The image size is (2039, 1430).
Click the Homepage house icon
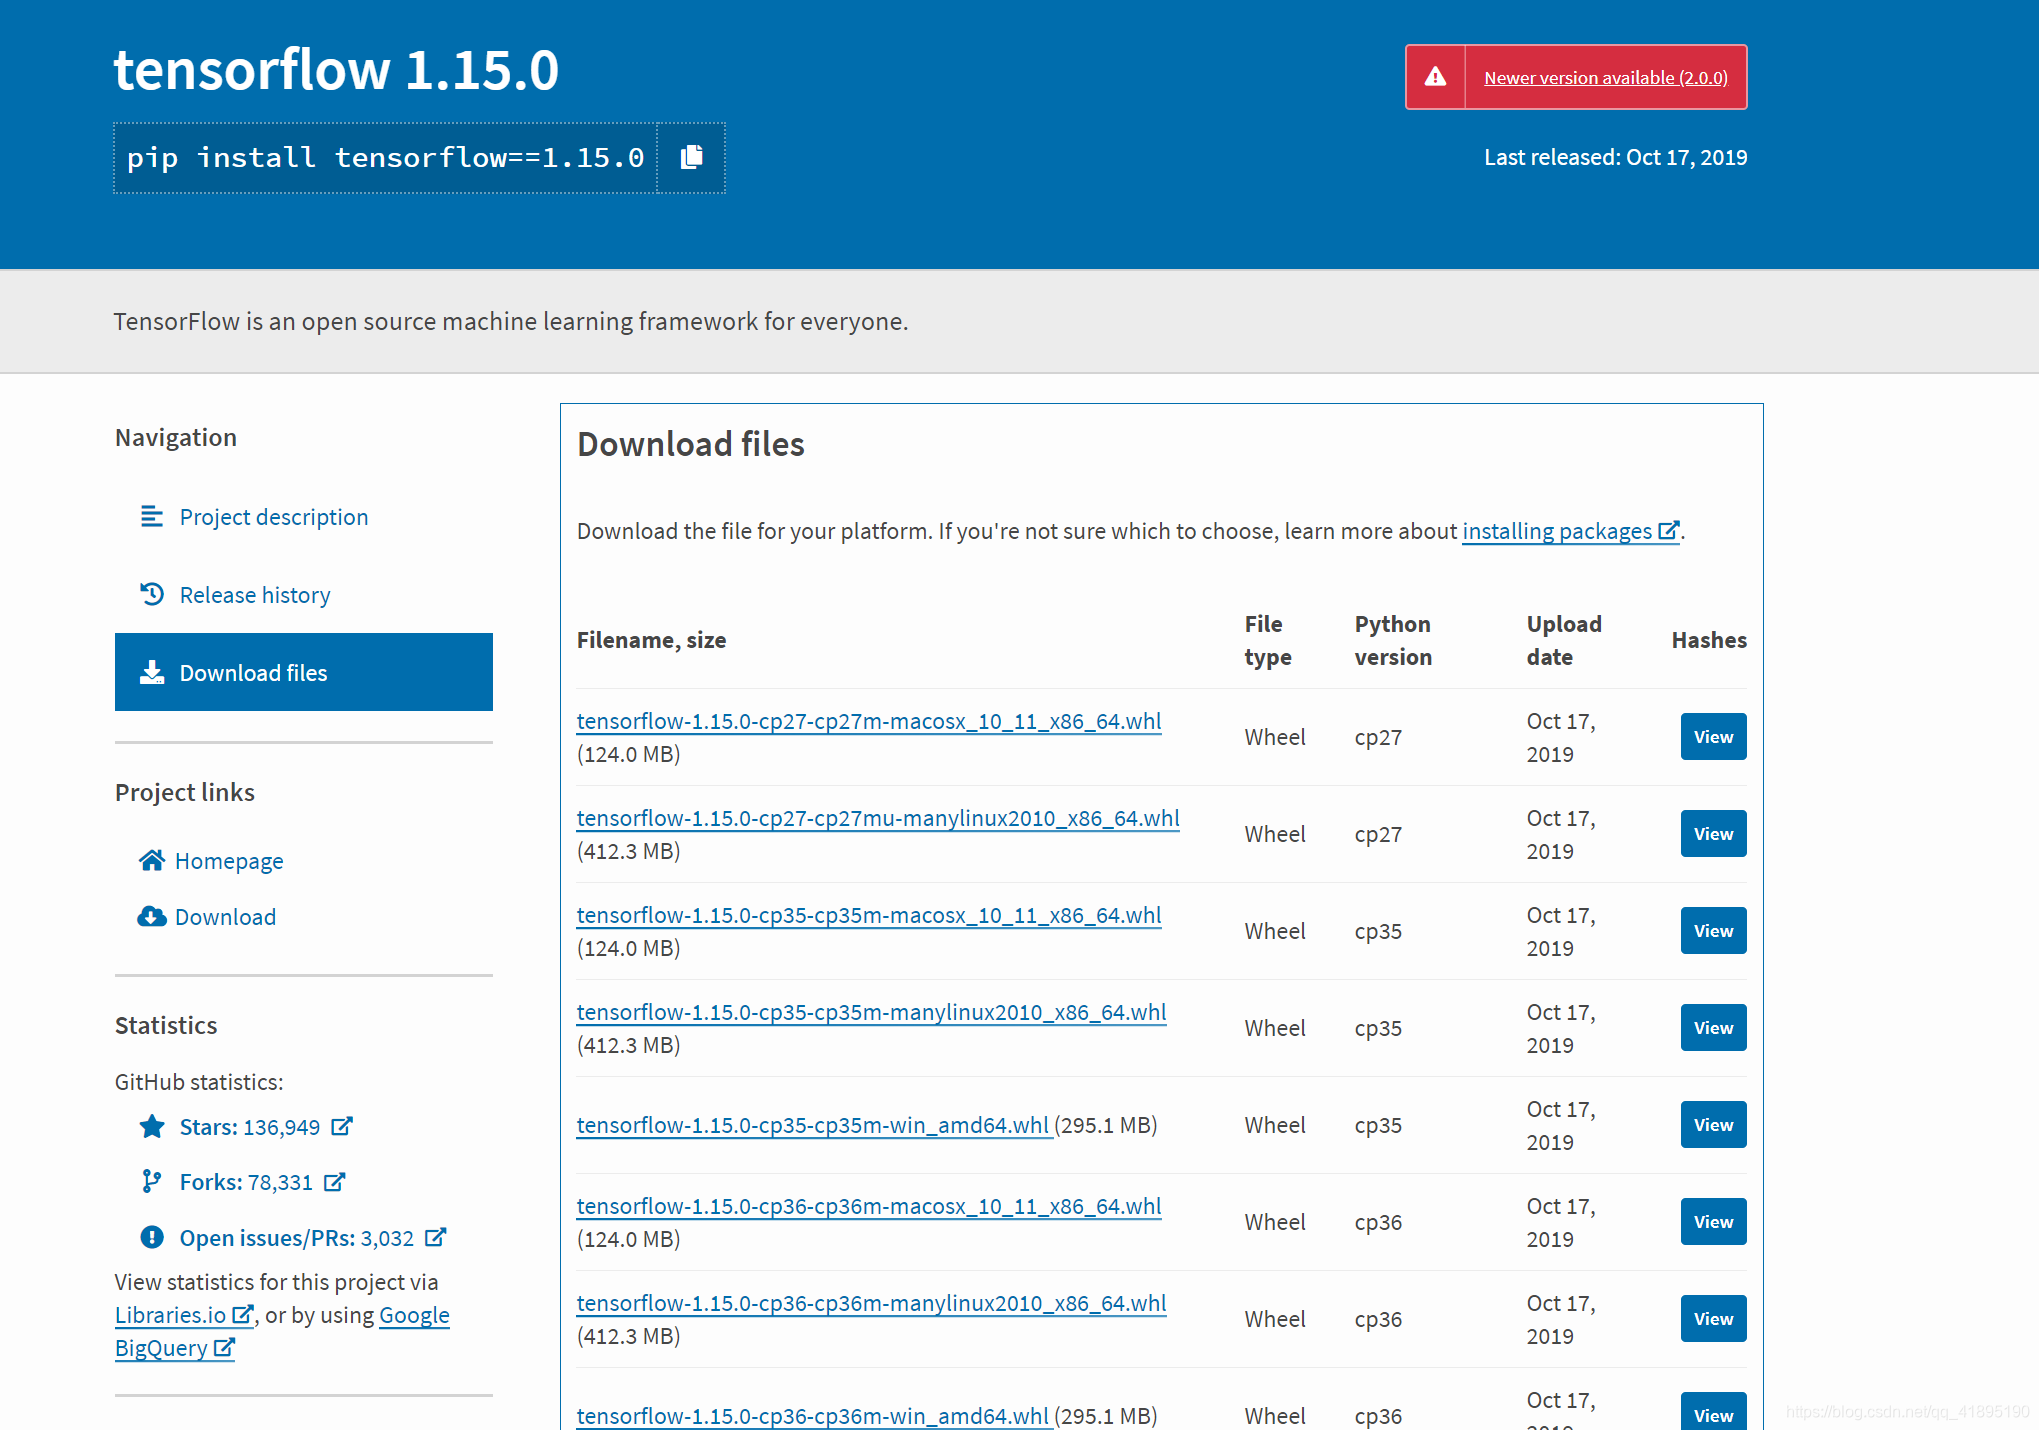pyautogui.click(x=152, y=861)
